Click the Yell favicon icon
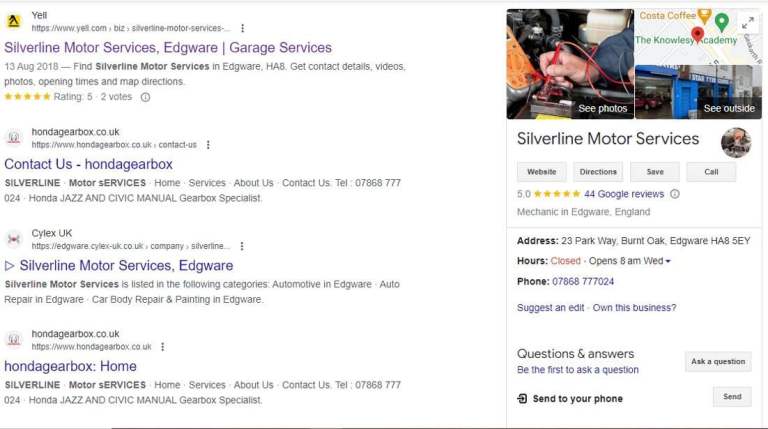 [14, 22]
